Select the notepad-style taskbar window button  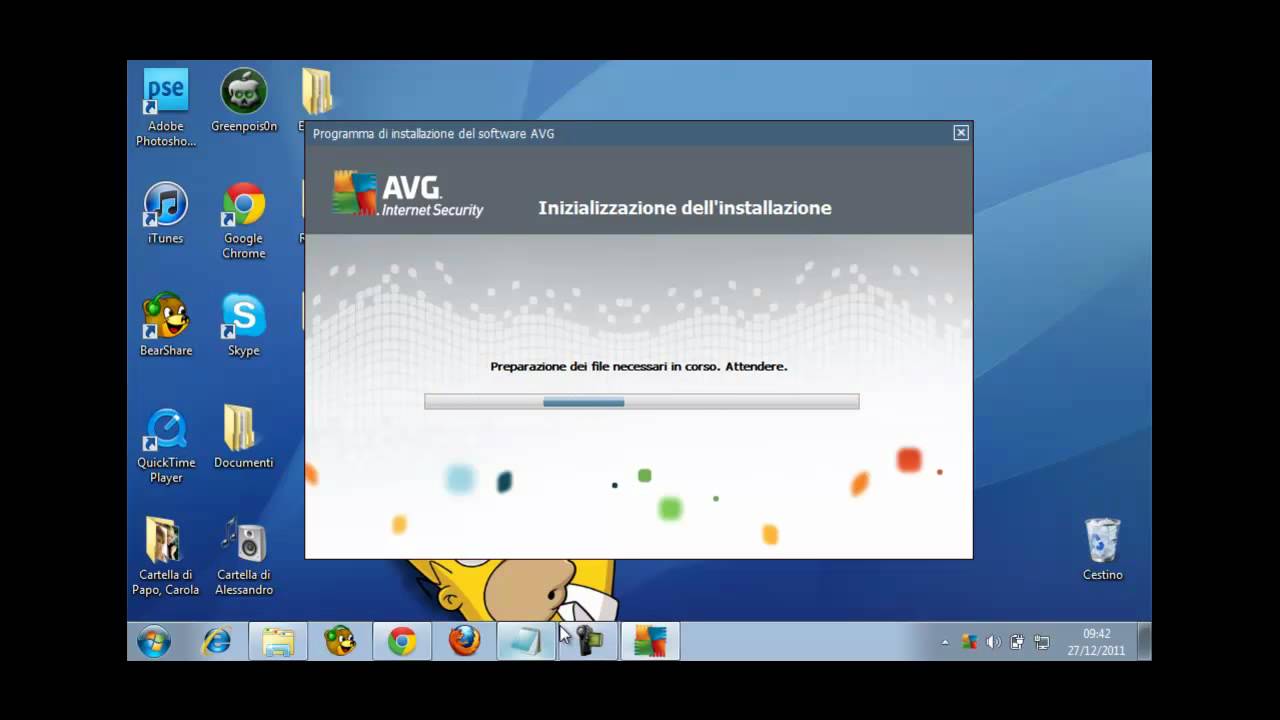point(526,641)
